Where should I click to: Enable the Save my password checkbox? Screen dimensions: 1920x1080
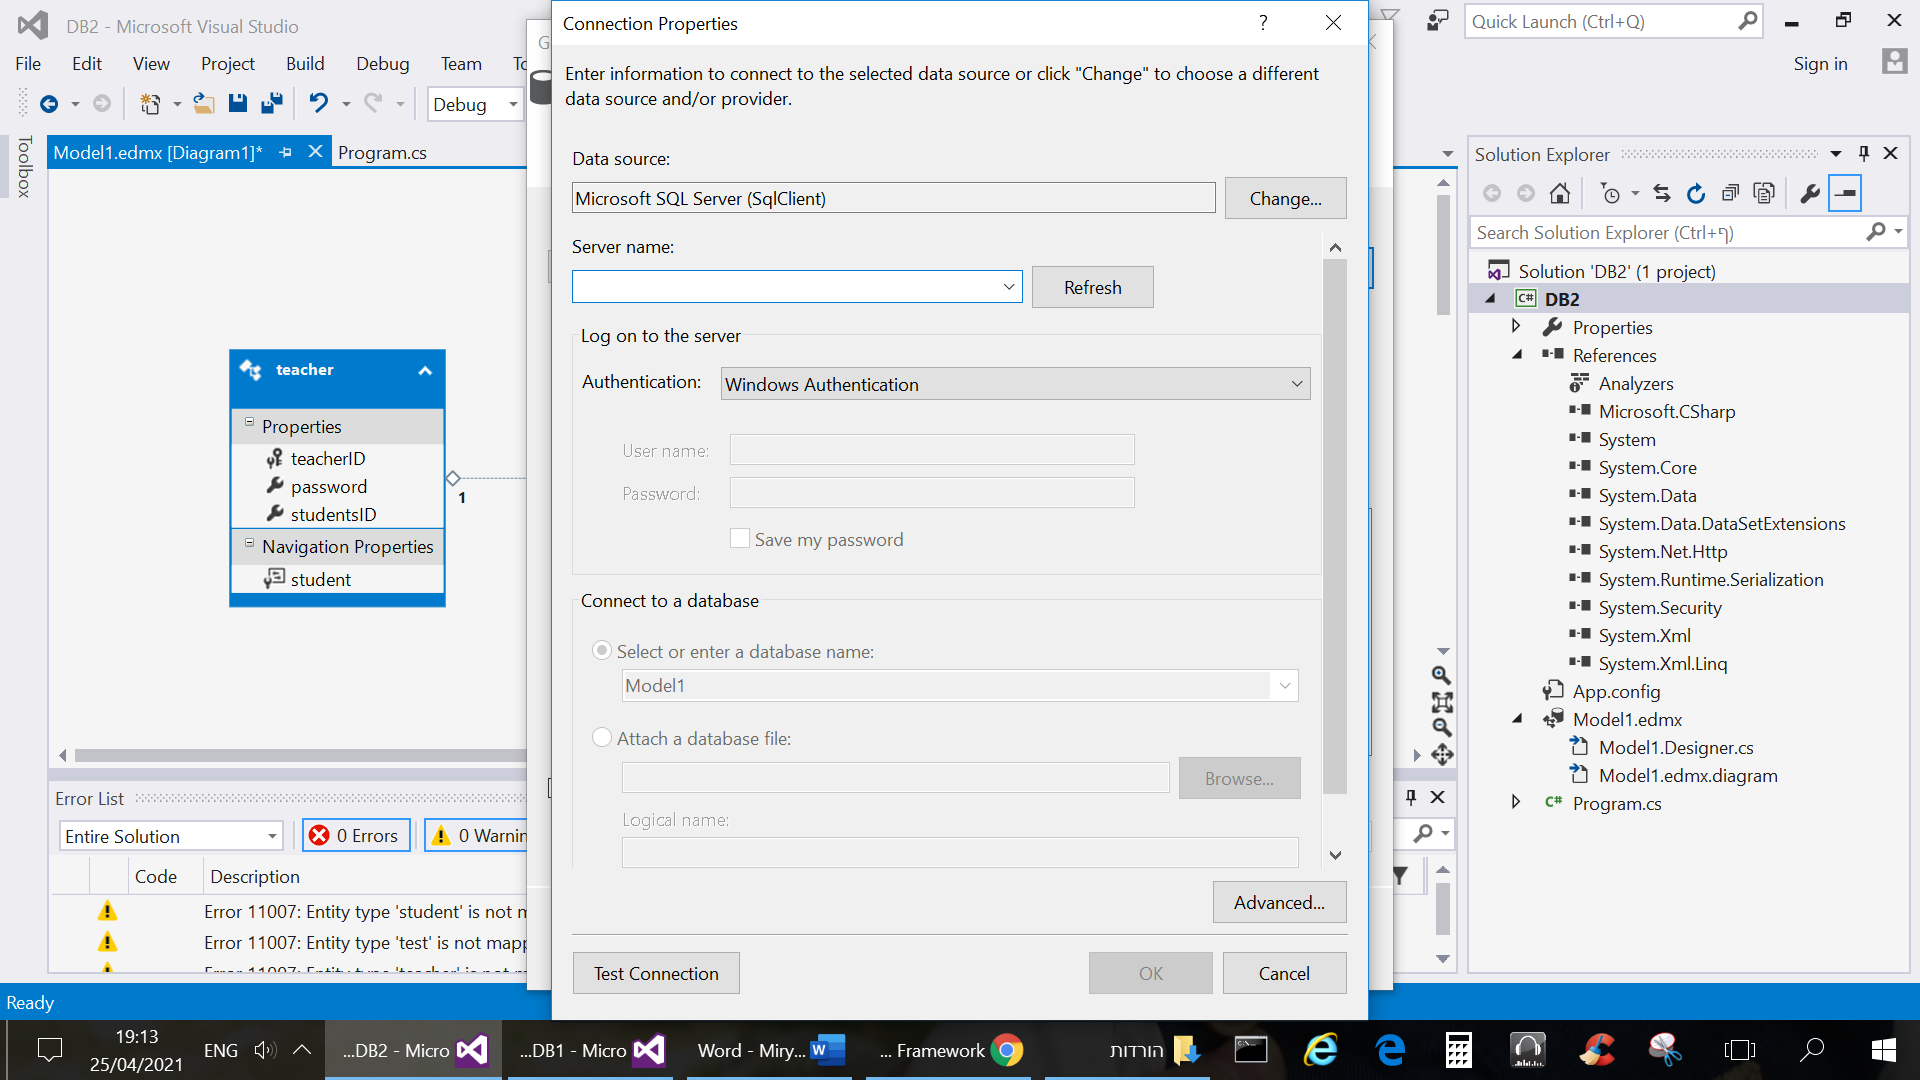coord(740,539)
